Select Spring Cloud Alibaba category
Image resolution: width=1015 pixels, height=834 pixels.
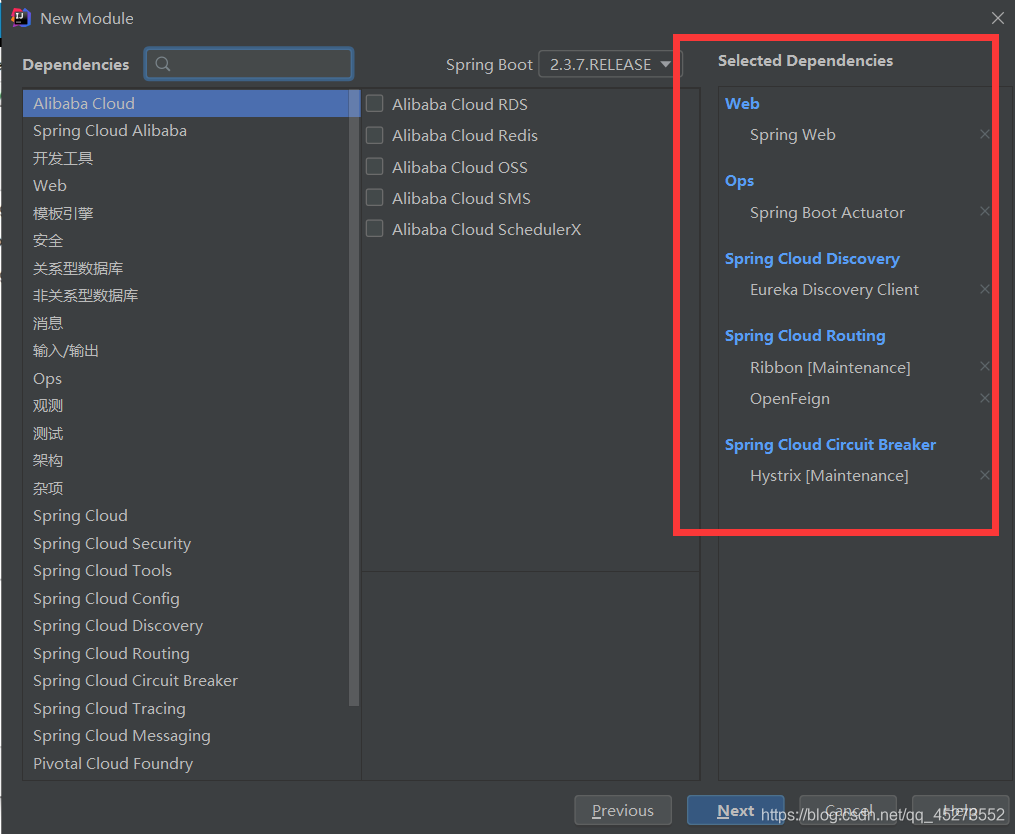pos(186,131)
